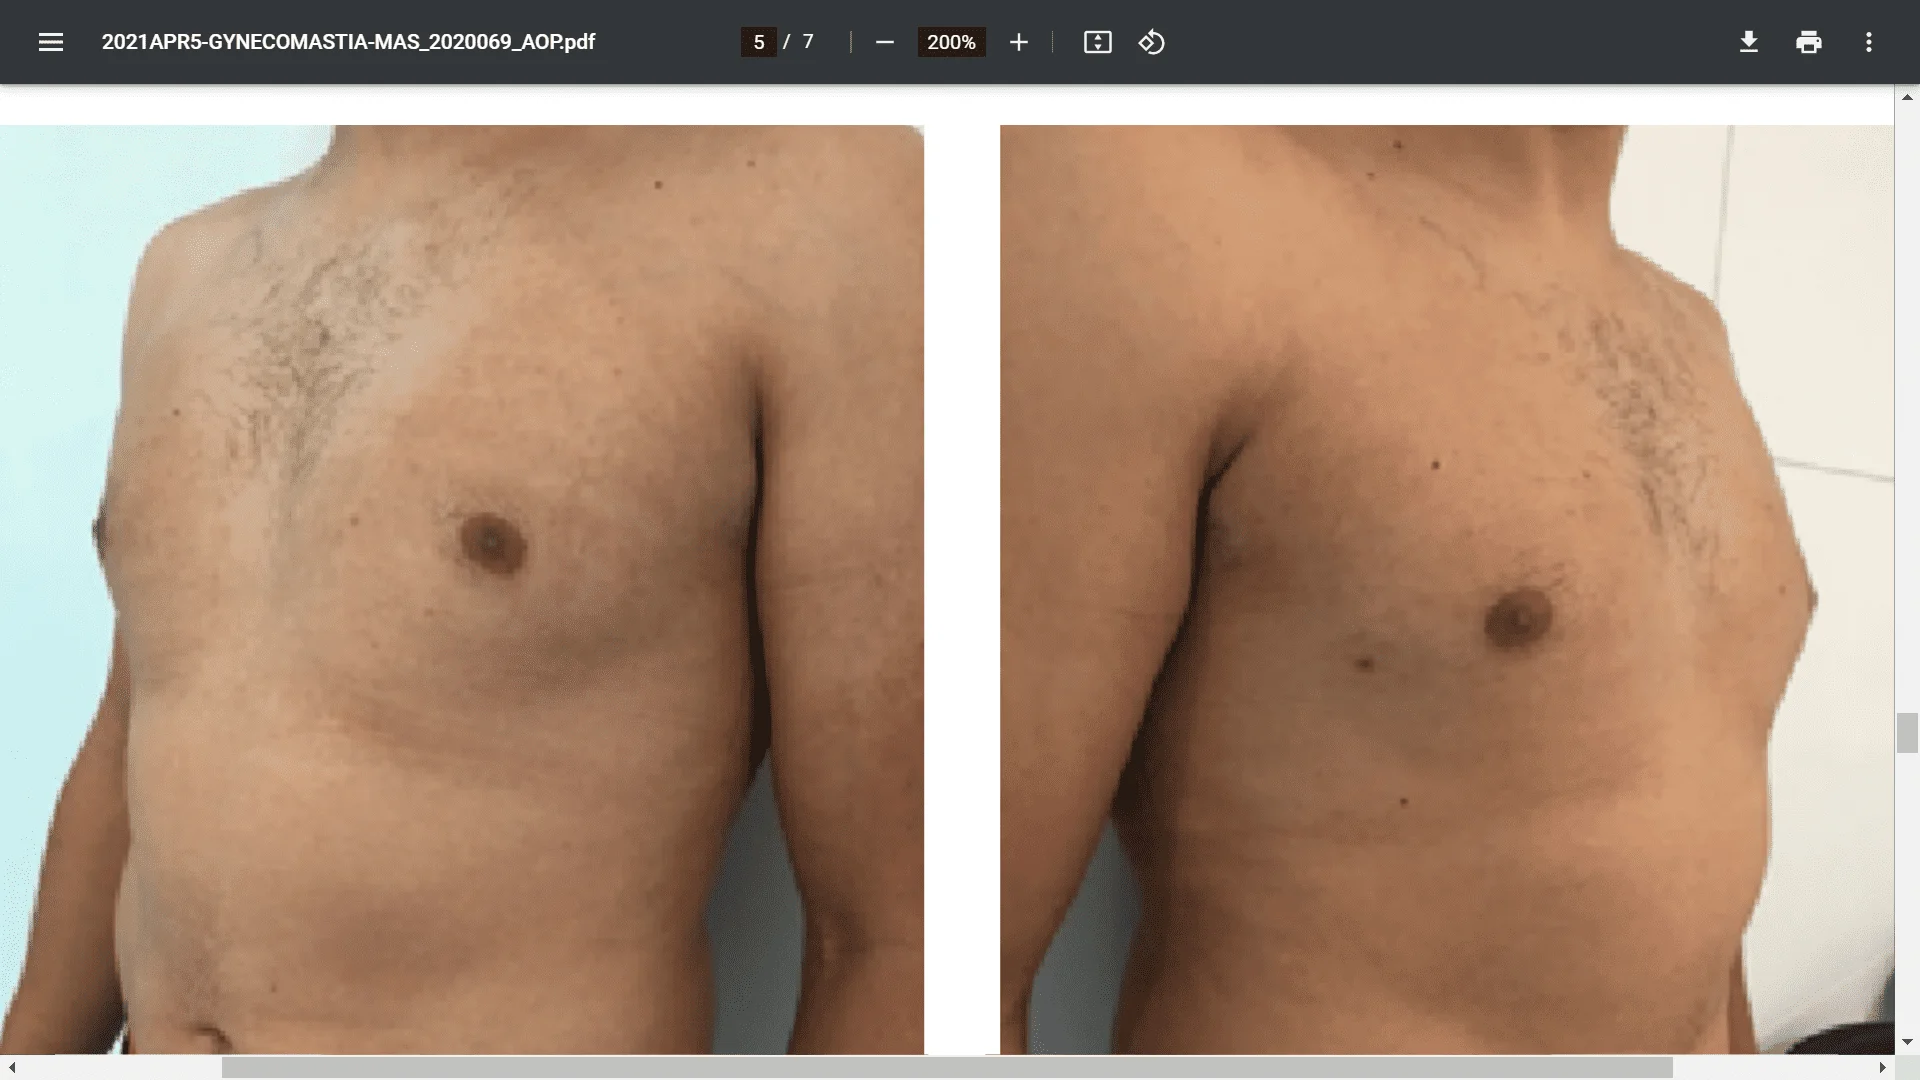Print the current document
1920x1080 pixels.
(1809, 42)
